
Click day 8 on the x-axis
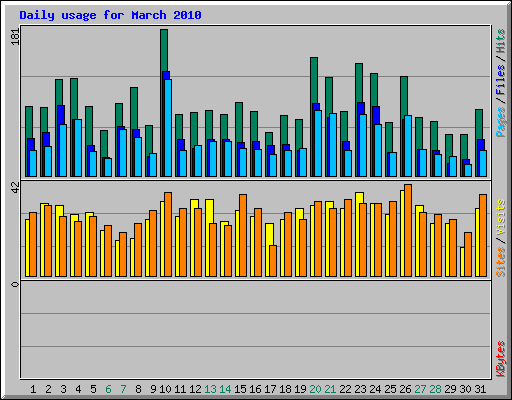[x=138, y=389]
